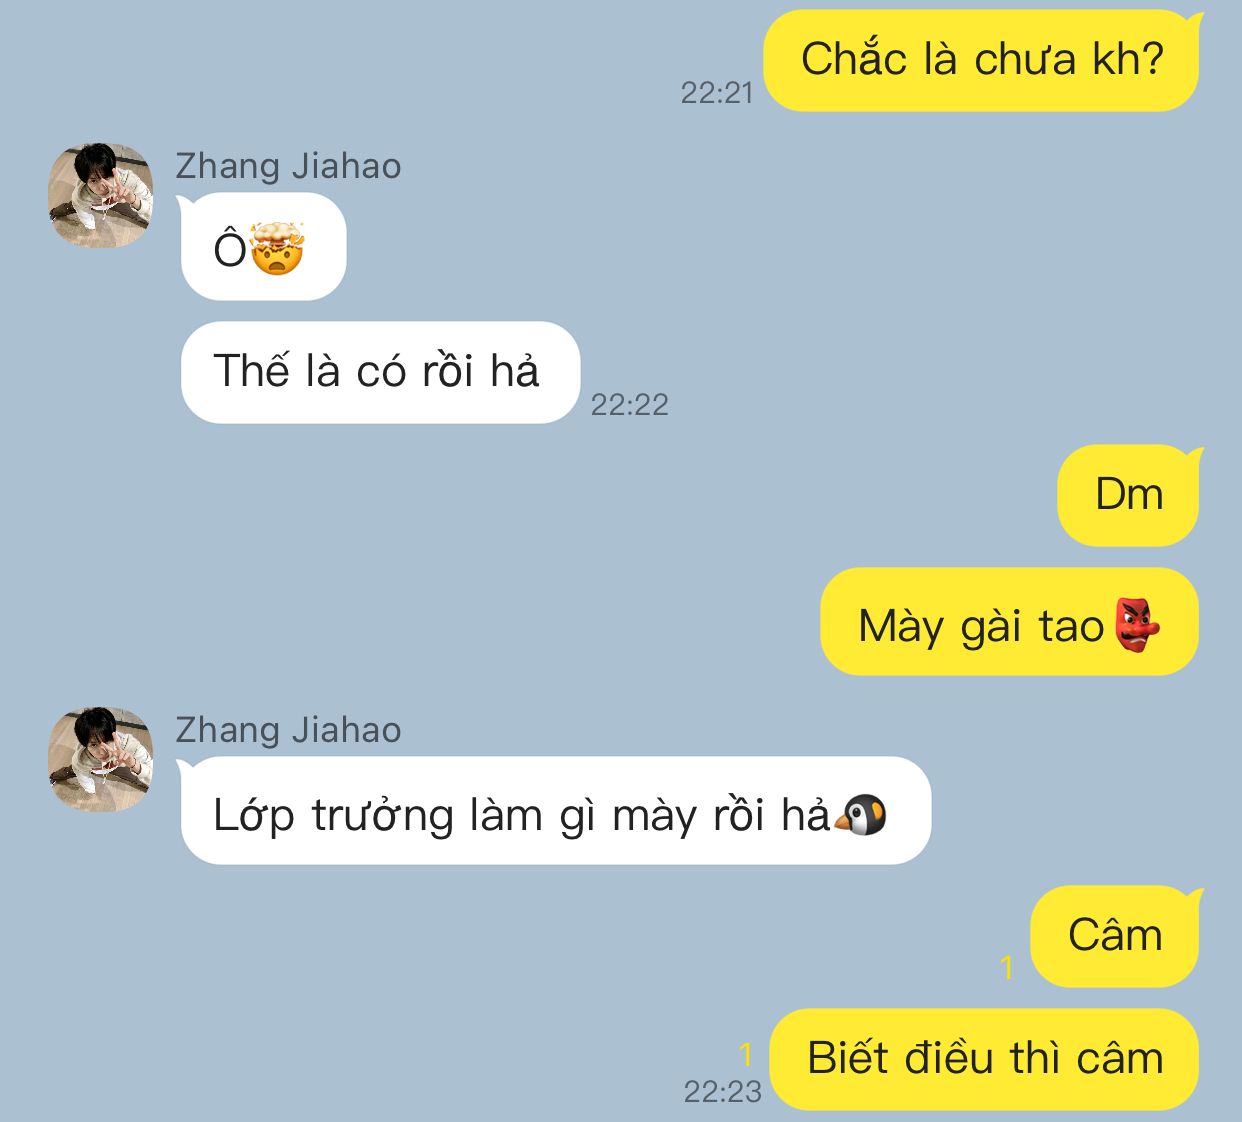The height and width of the screenshot is (1122, 1242).
Task: Open Zhang Jiahao's avatar beside "Lớp trưởng" message
Action: coord(101,759)
